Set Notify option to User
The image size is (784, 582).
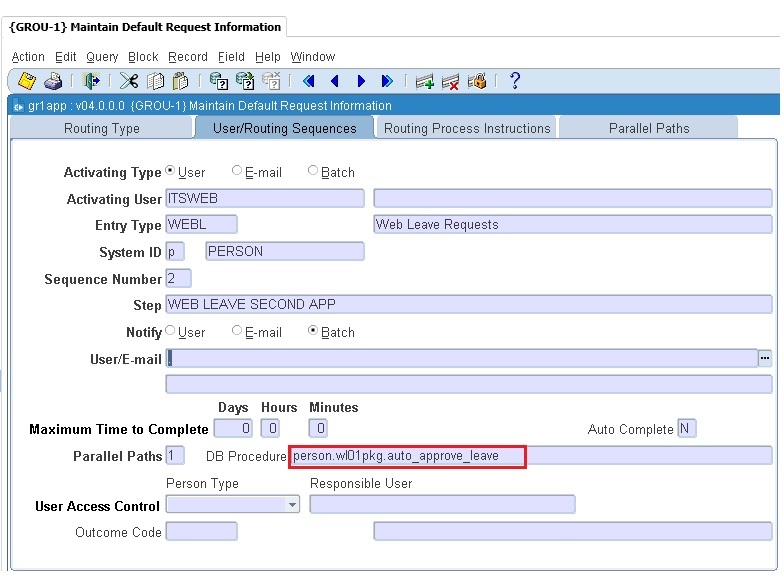point(170,331)
